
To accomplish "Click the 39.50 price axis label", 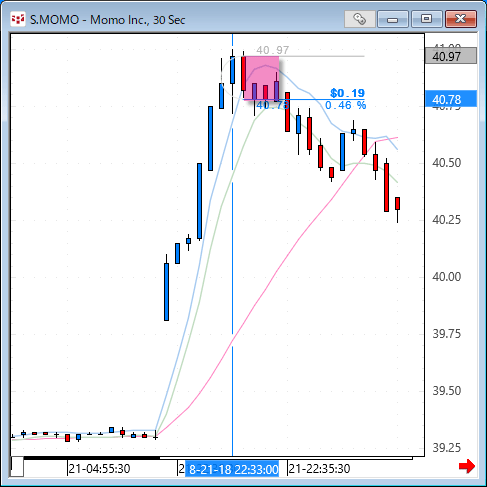I will pyautogui.click(x=447, y=391).
